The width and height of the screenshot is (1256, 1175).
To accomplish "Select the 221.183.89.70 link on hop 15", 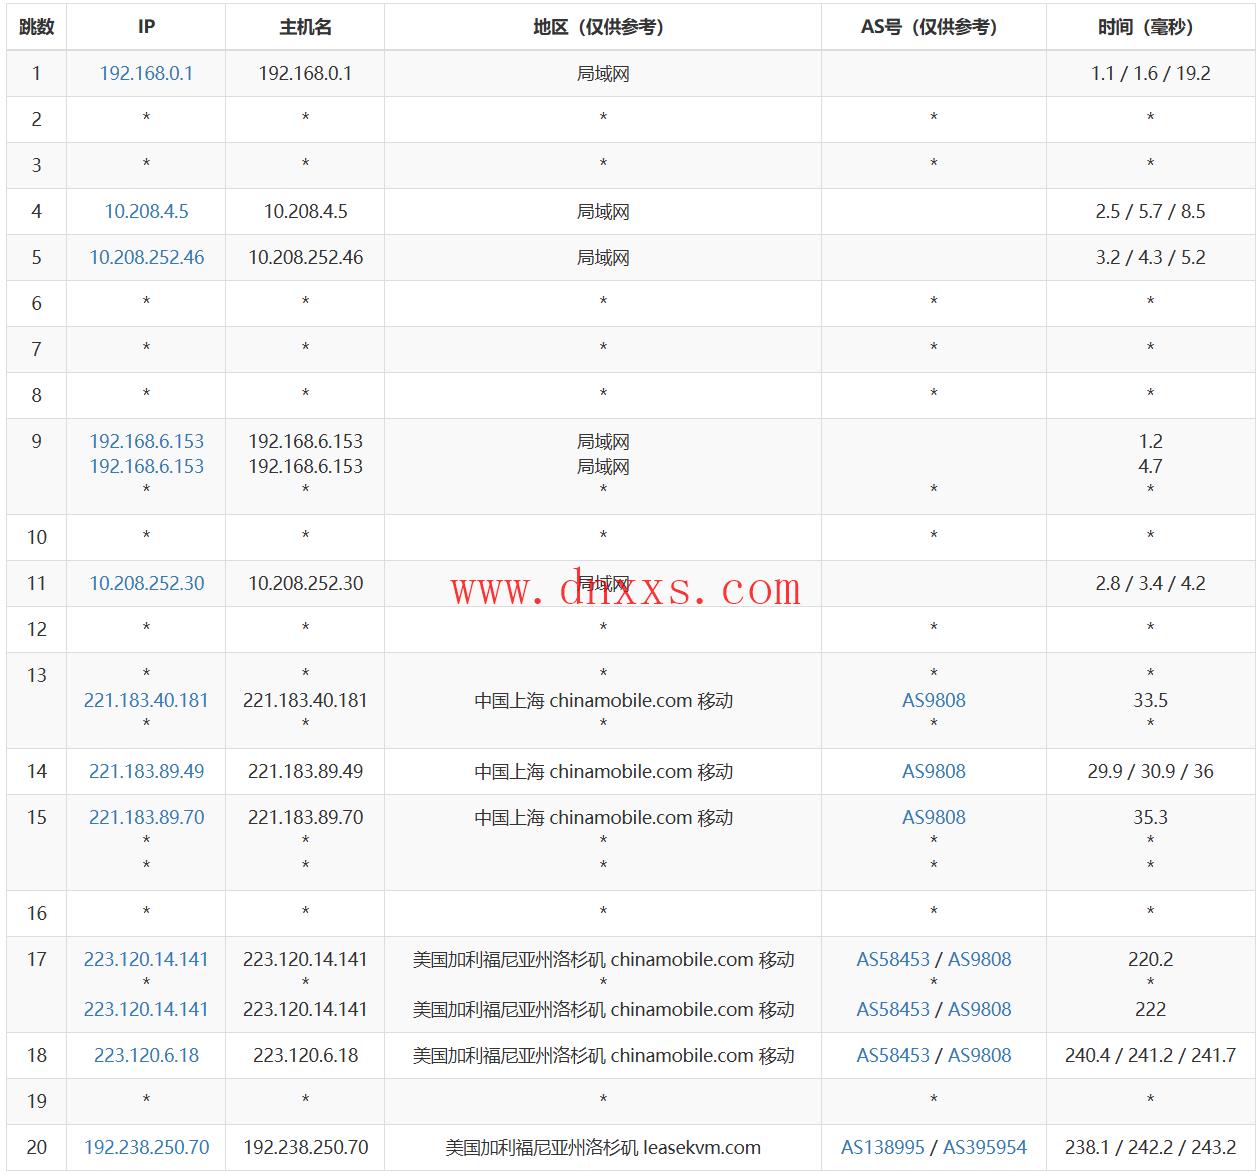I will click(x=146, y=817).
